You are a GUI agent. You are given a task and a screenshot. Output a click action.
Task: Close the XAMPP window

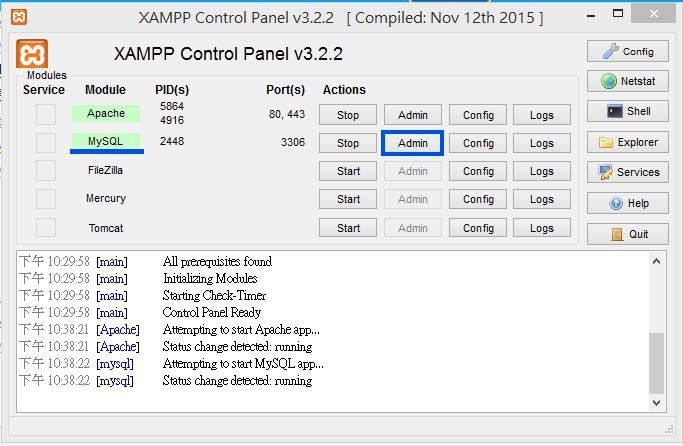653,14
